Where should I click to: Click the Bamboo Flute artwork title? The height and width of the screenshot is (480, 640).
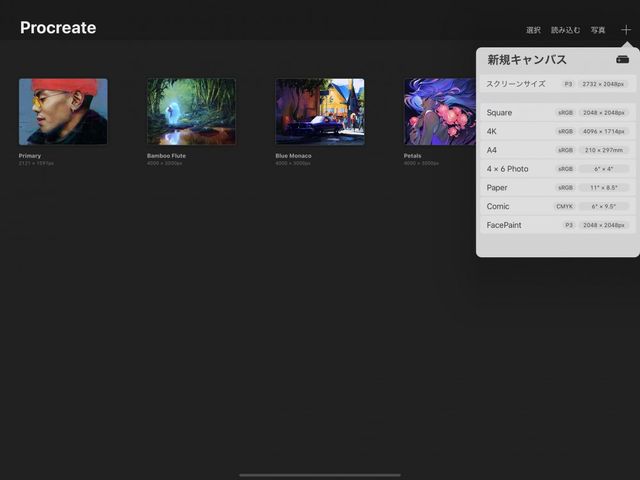pos(166,156)
